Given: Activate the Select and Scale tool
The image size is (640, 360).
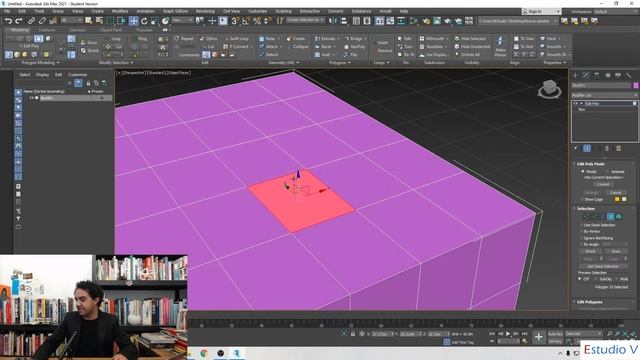Looking at the screenshot, I should coord(155,21).
